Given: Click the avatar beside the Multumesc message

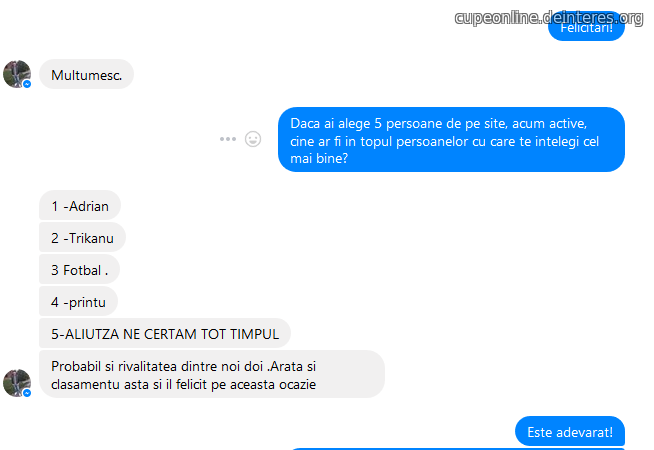Looking at the screenshot, I should pos(17,74).
